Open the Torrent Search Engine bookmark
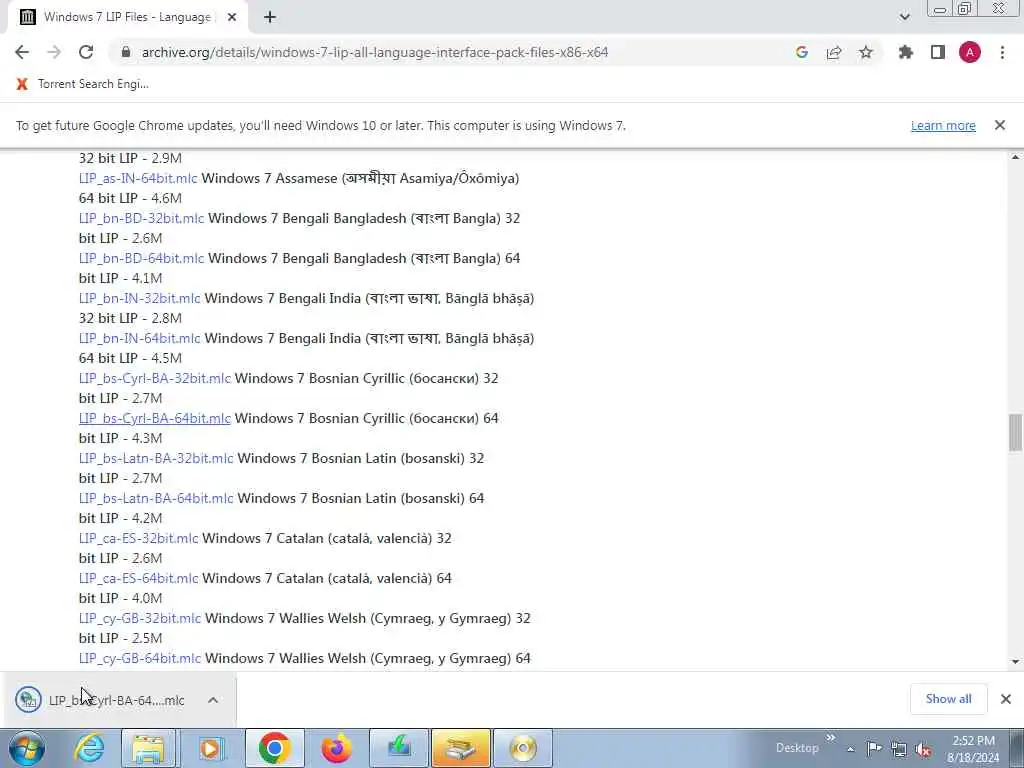This screenshot has height=768, width=1024. pos(83,84)
